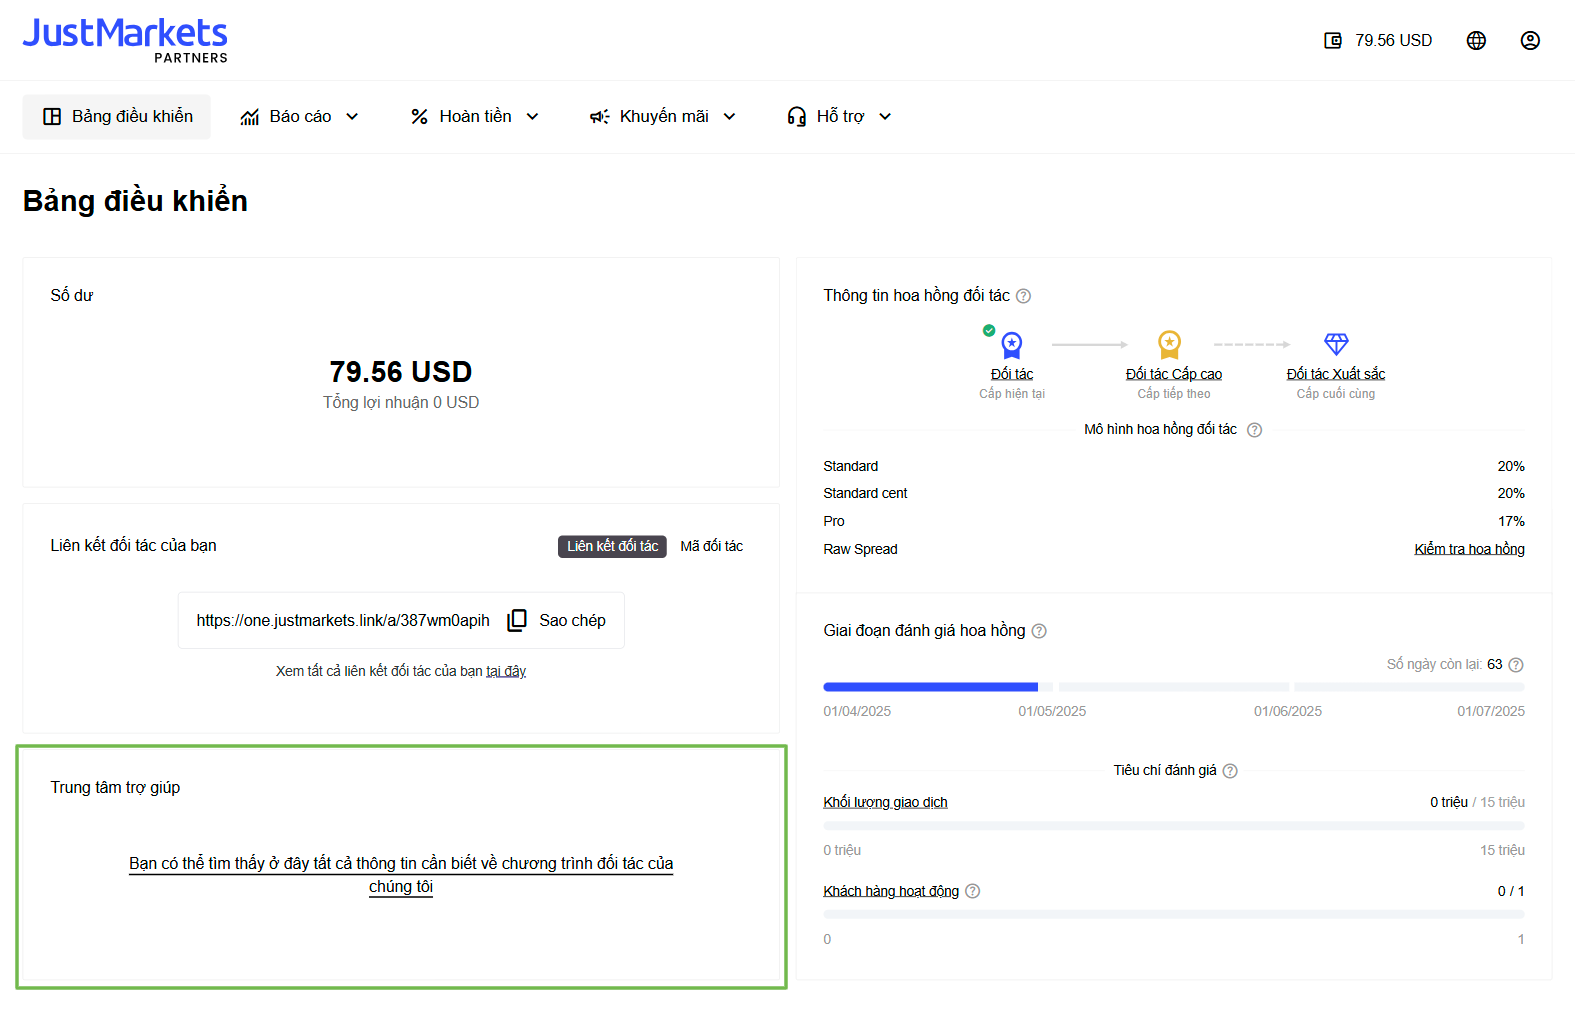Click the partner link URL field

pos(343,621)
